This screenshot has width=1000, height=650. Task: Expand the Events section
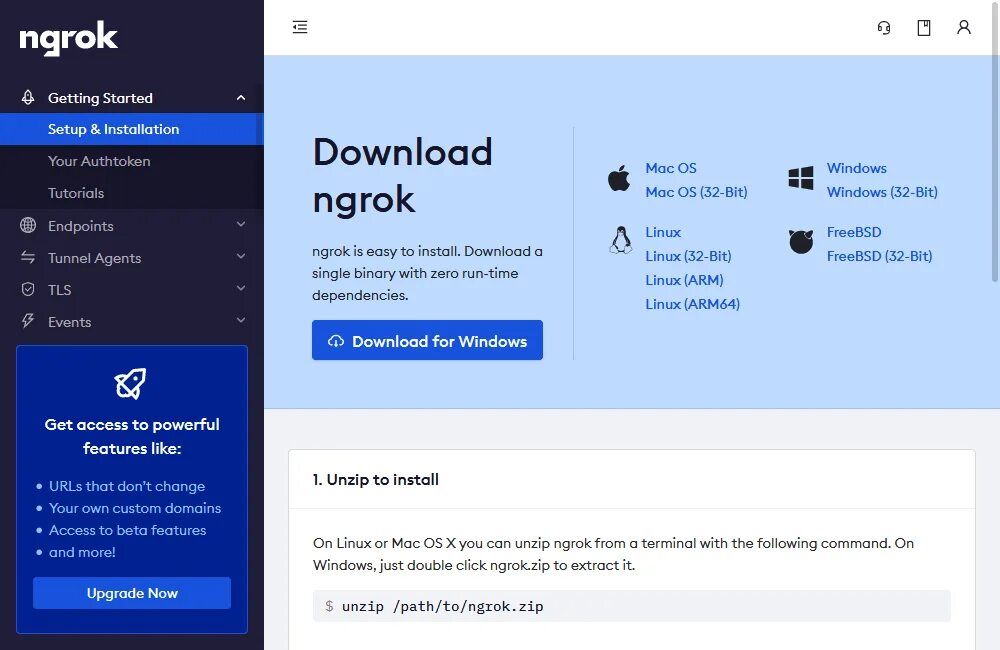coord(240,321)
